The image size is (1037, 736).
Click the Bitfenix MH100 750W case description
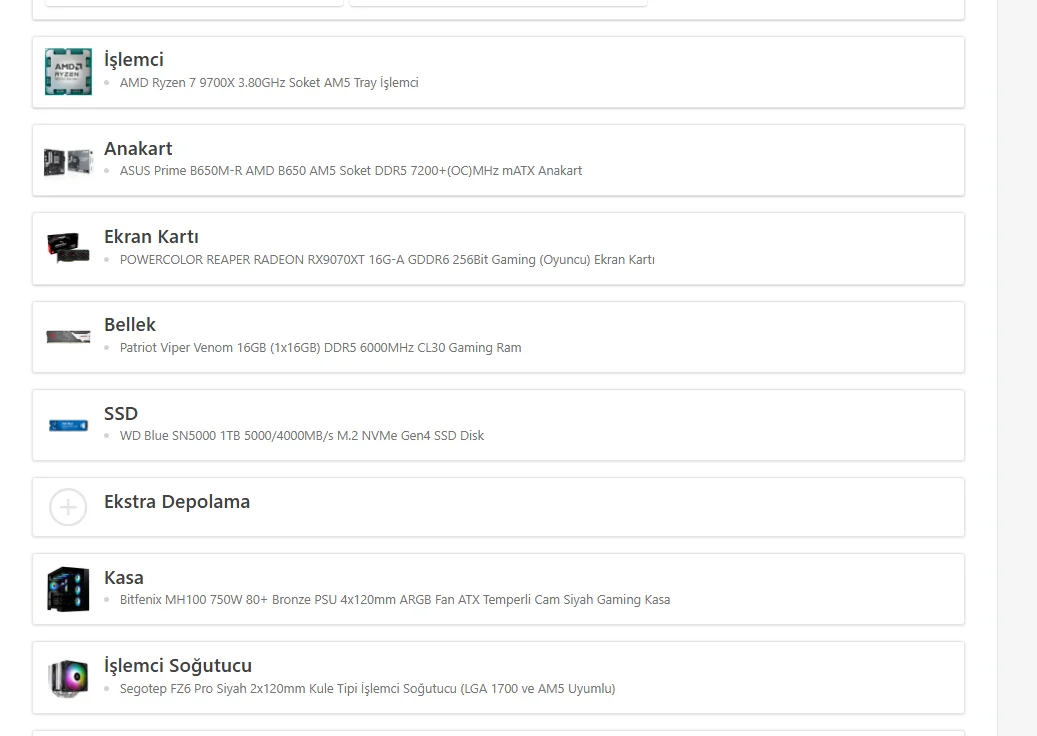pyautogui.click(x=395, y=600)
